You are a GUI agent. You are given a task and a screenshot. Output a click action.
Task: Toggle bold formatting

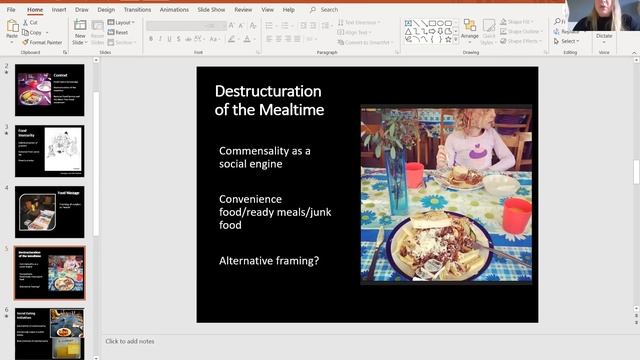[x=151, y=39]
